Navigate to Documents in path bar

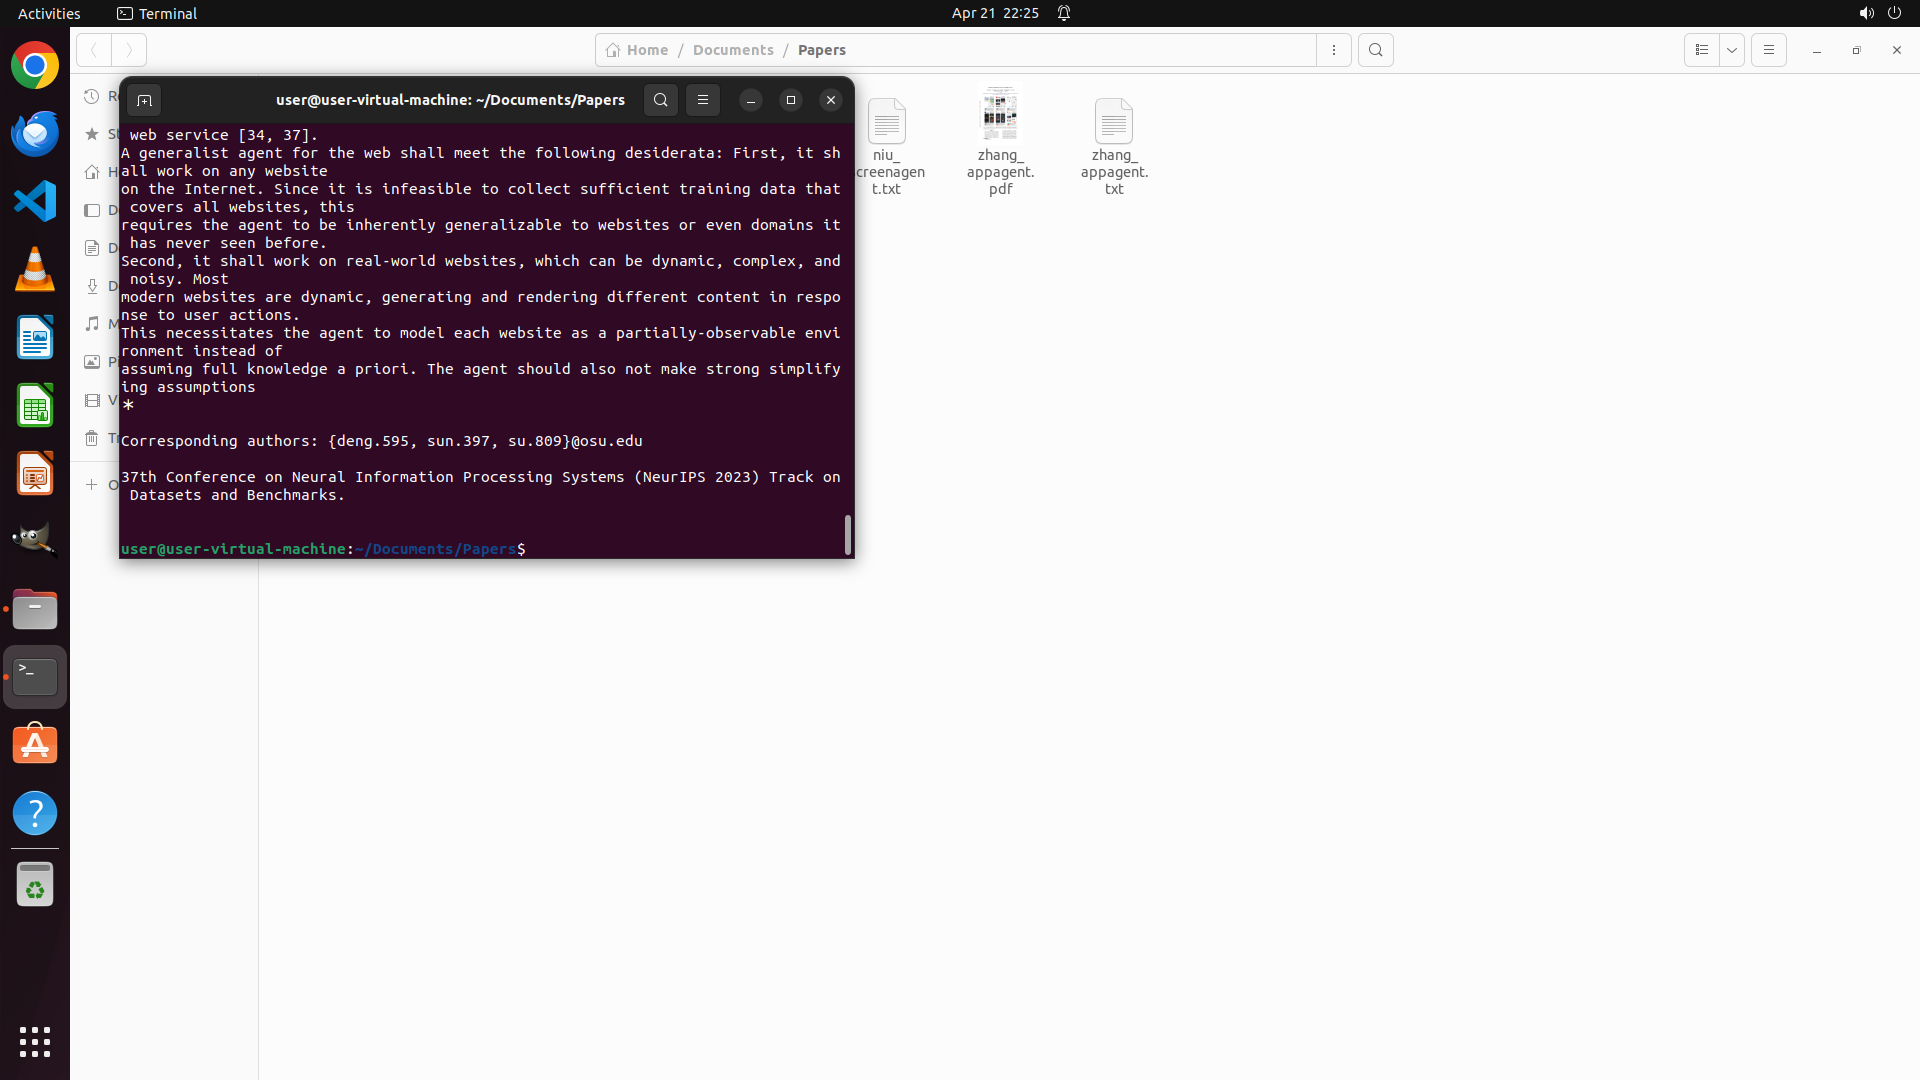(x=733, y=50)
